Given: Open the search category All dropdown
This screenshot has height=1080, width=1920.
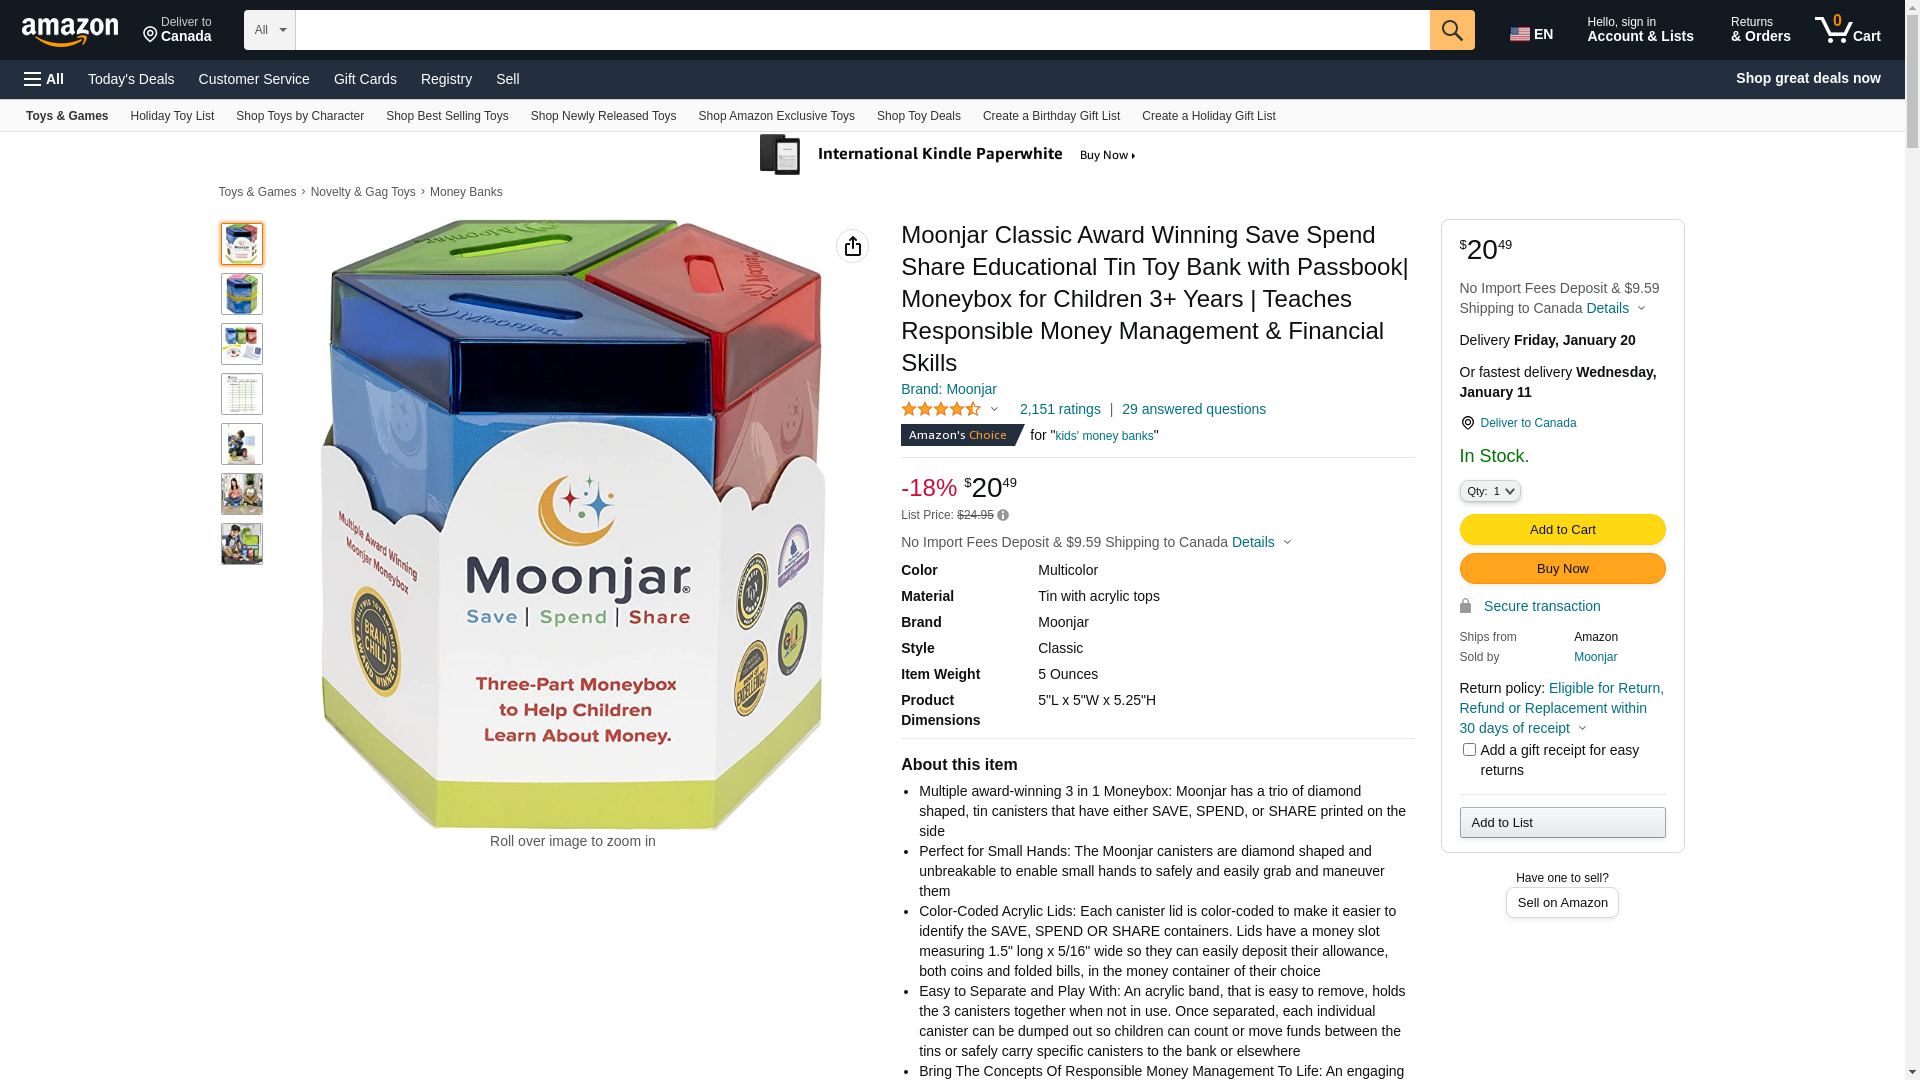Looking at the screenshot, I should click(x=270, y=30).
